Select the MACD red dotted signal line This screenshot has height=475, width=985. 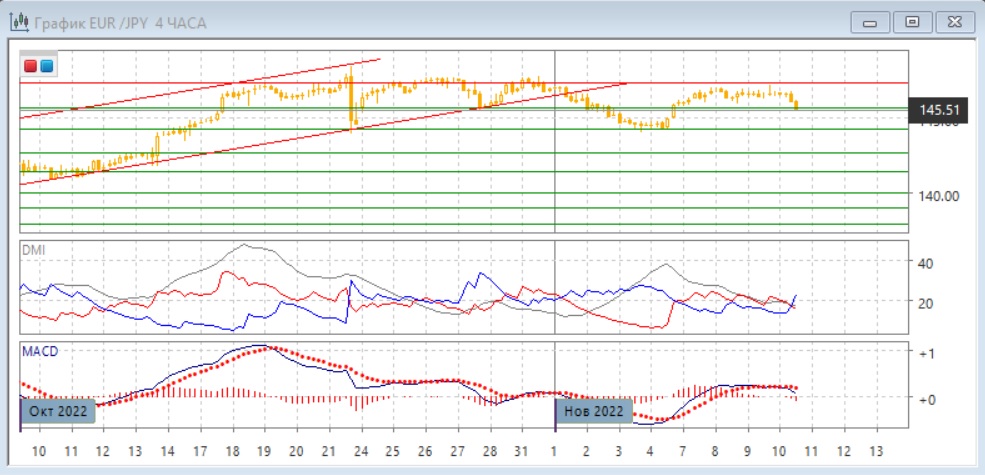(300, 359)
